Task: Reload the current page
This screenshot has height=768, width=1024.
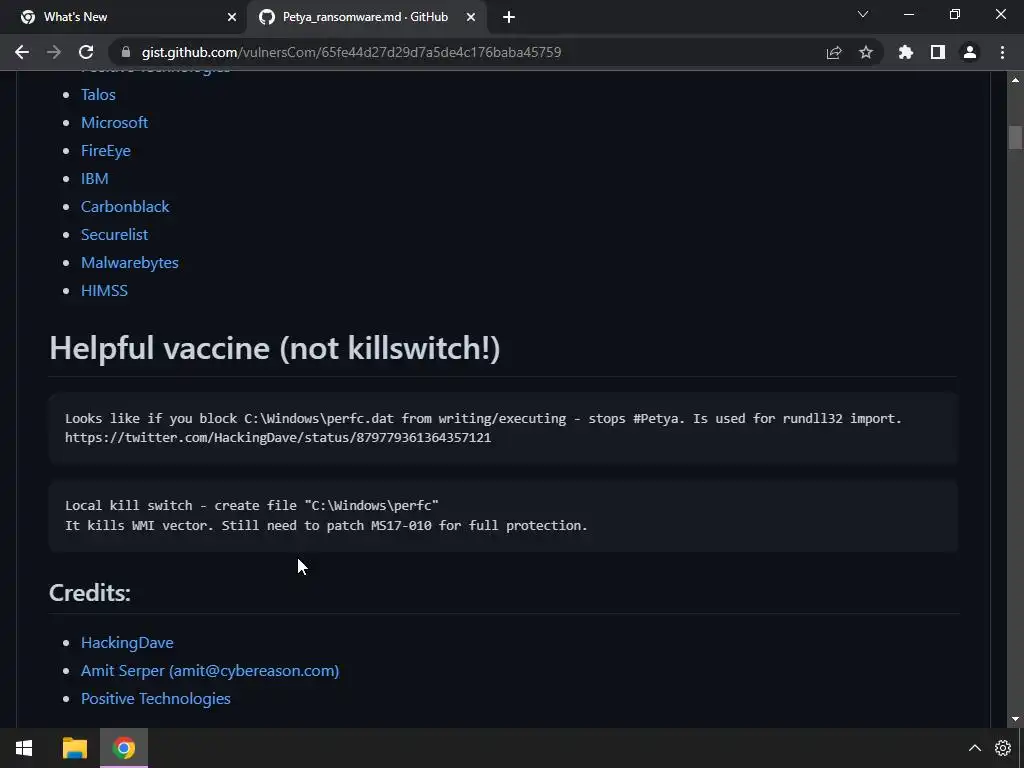Action: click(86, 52)
